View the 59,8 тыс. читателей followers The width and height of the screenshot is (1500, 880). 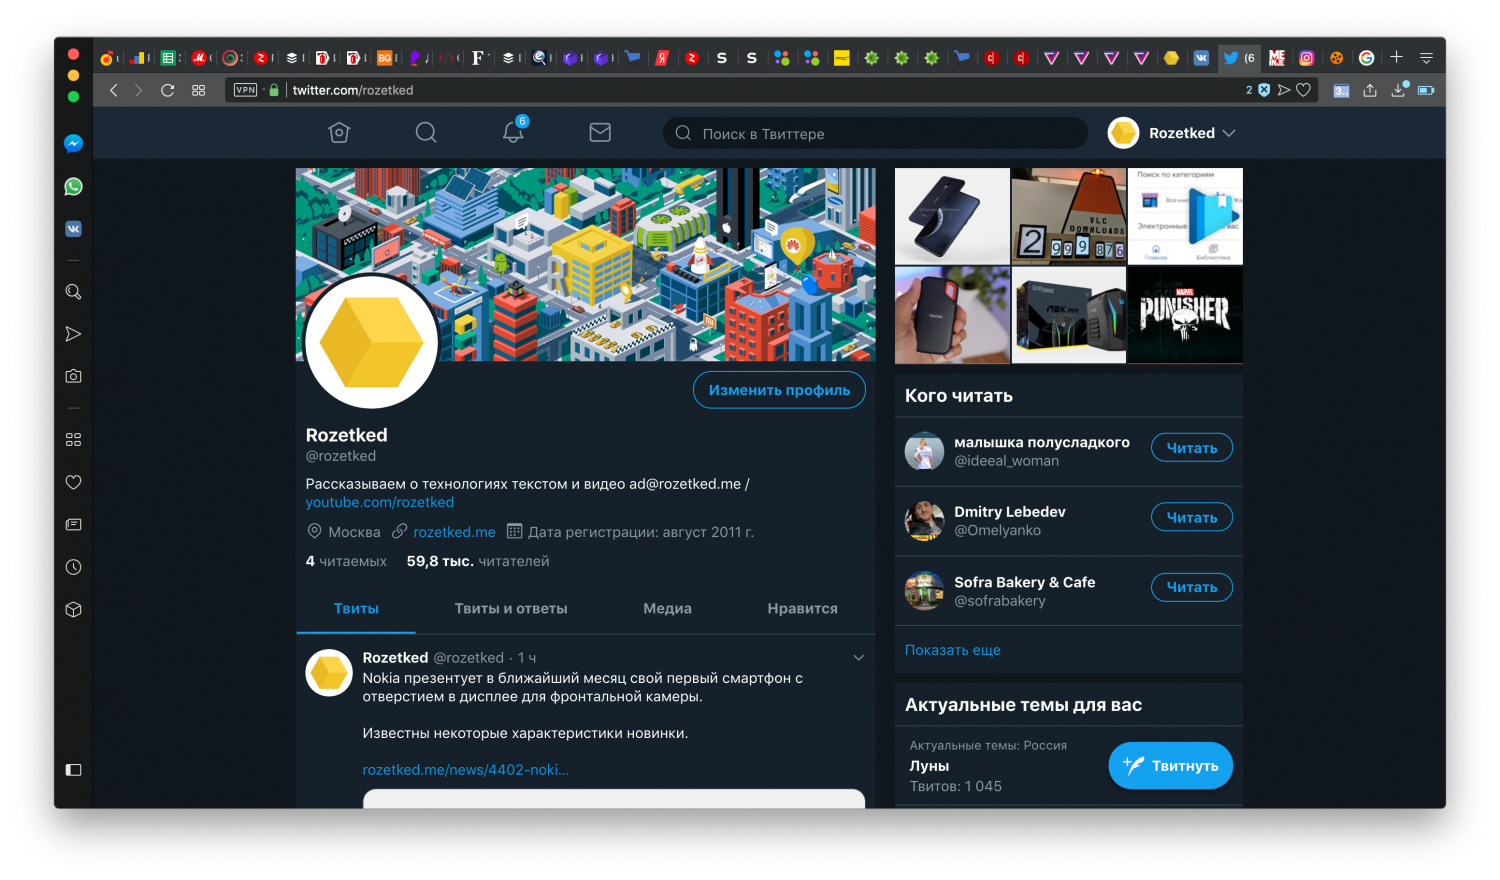tap(478, 561)
